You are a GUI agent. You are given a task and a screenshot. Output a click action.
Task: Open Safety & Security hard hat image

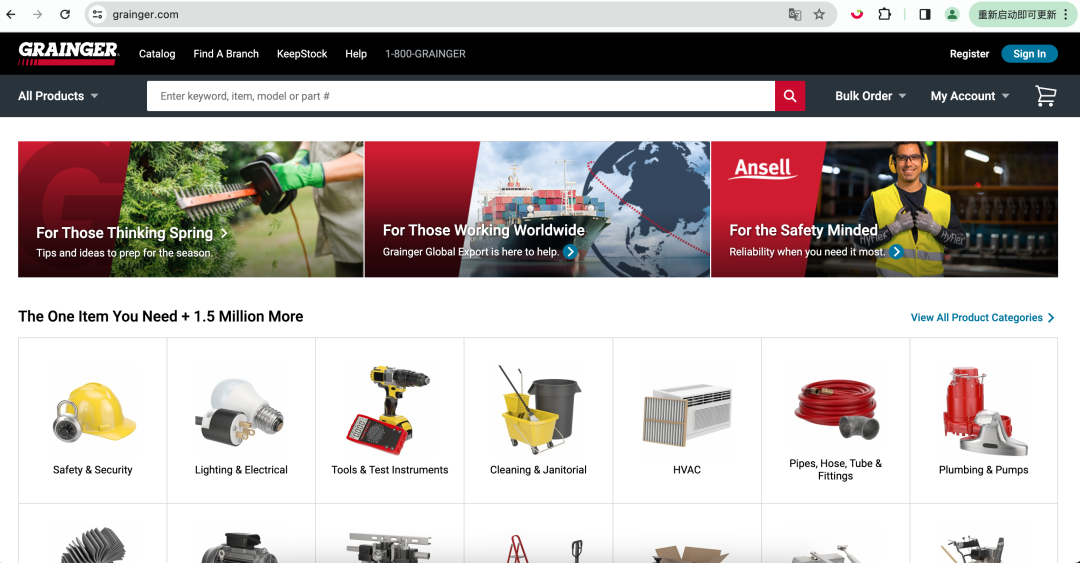(x=93, y=412)
